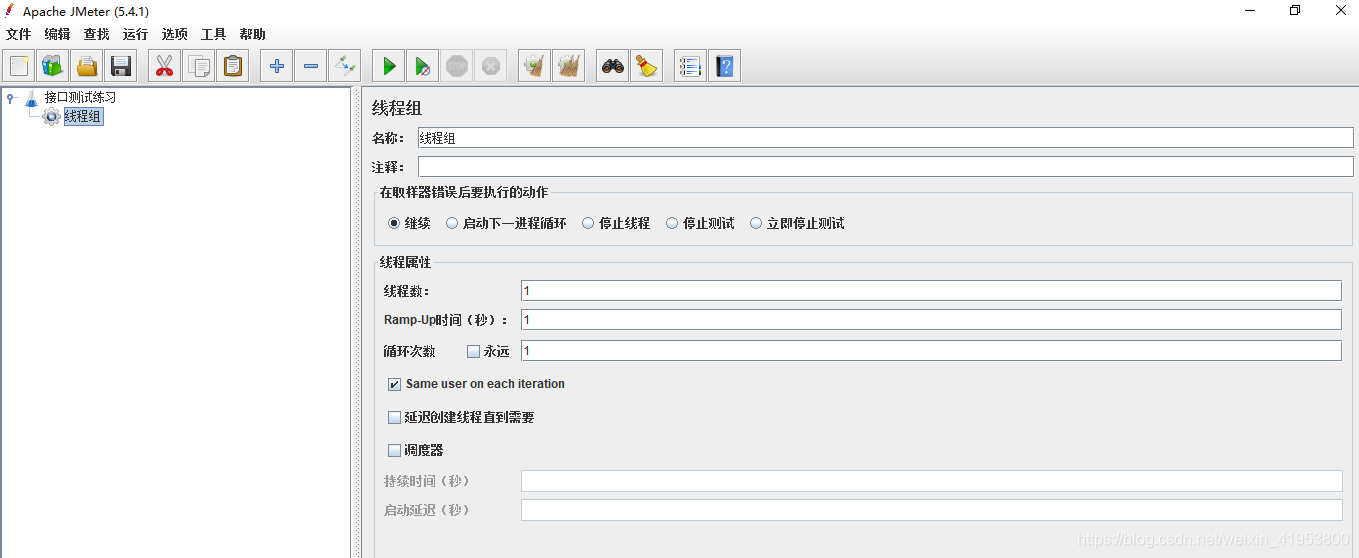Toggle enable/disable of selected element
The width and height of the screenshot is (1359, 558).
345,66
